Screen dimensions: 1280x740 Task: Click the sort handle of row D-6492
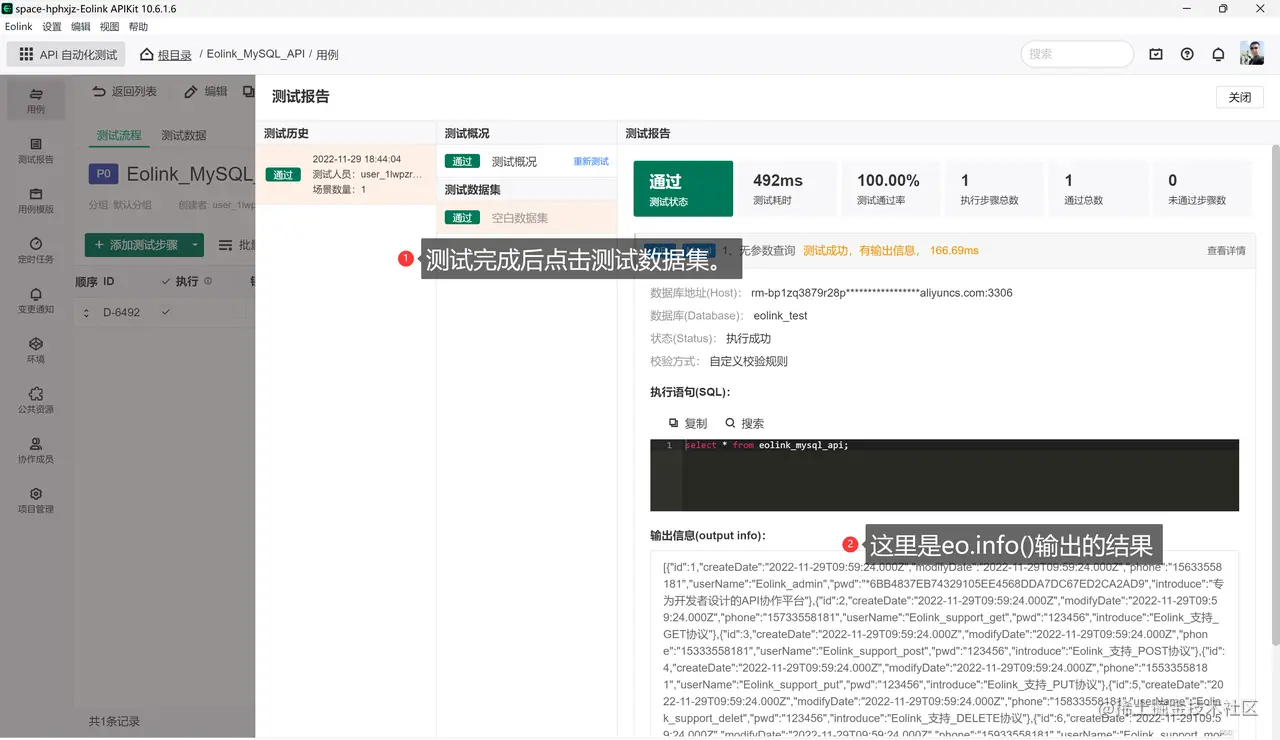click(86, 313)
